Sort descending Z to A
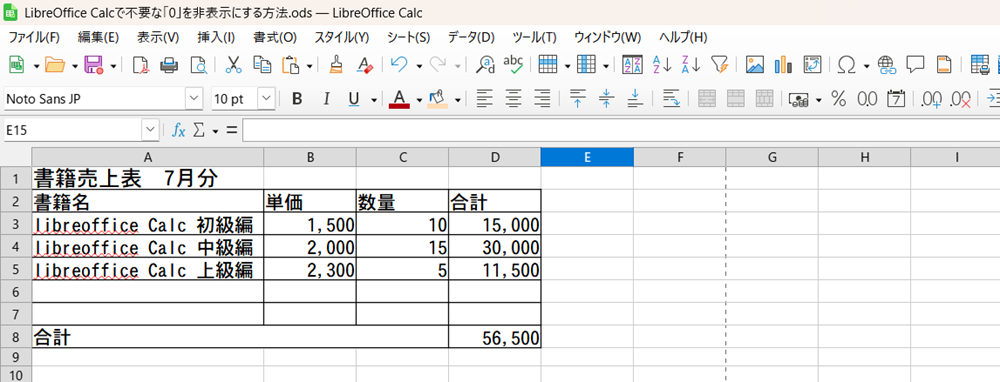 click(x=691, y=64)
